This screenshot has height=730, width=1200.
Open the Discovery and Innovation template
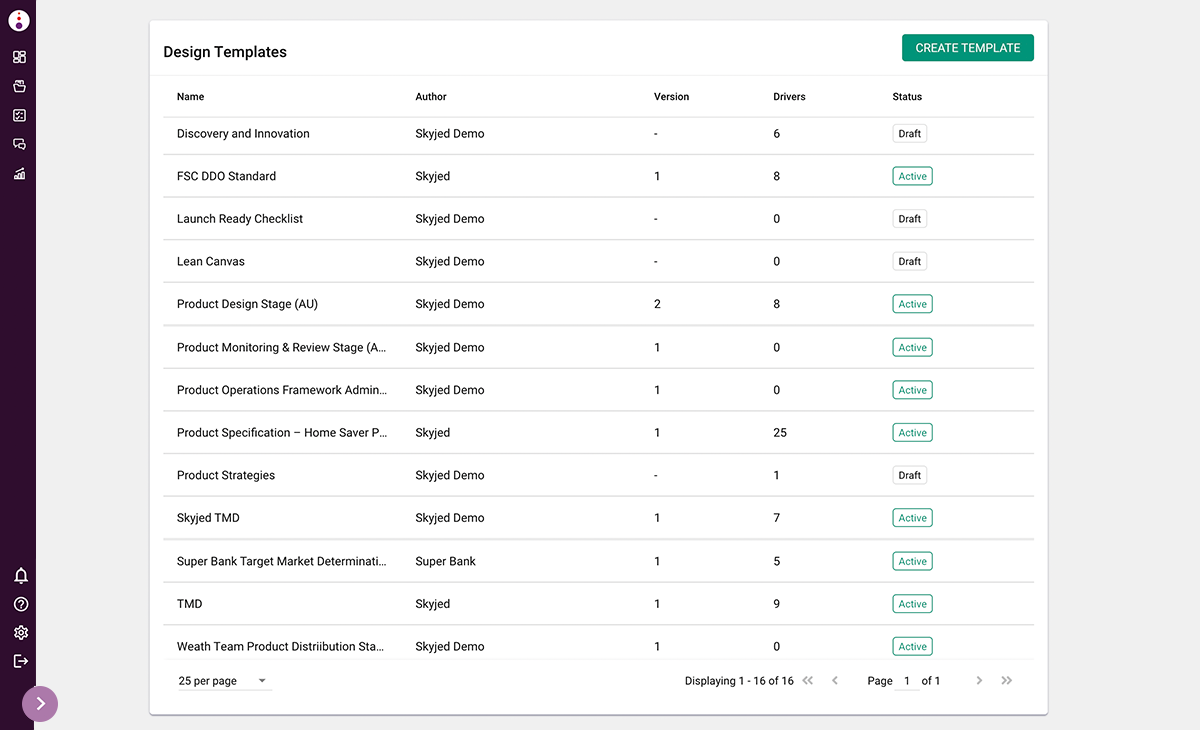(243, 134)
